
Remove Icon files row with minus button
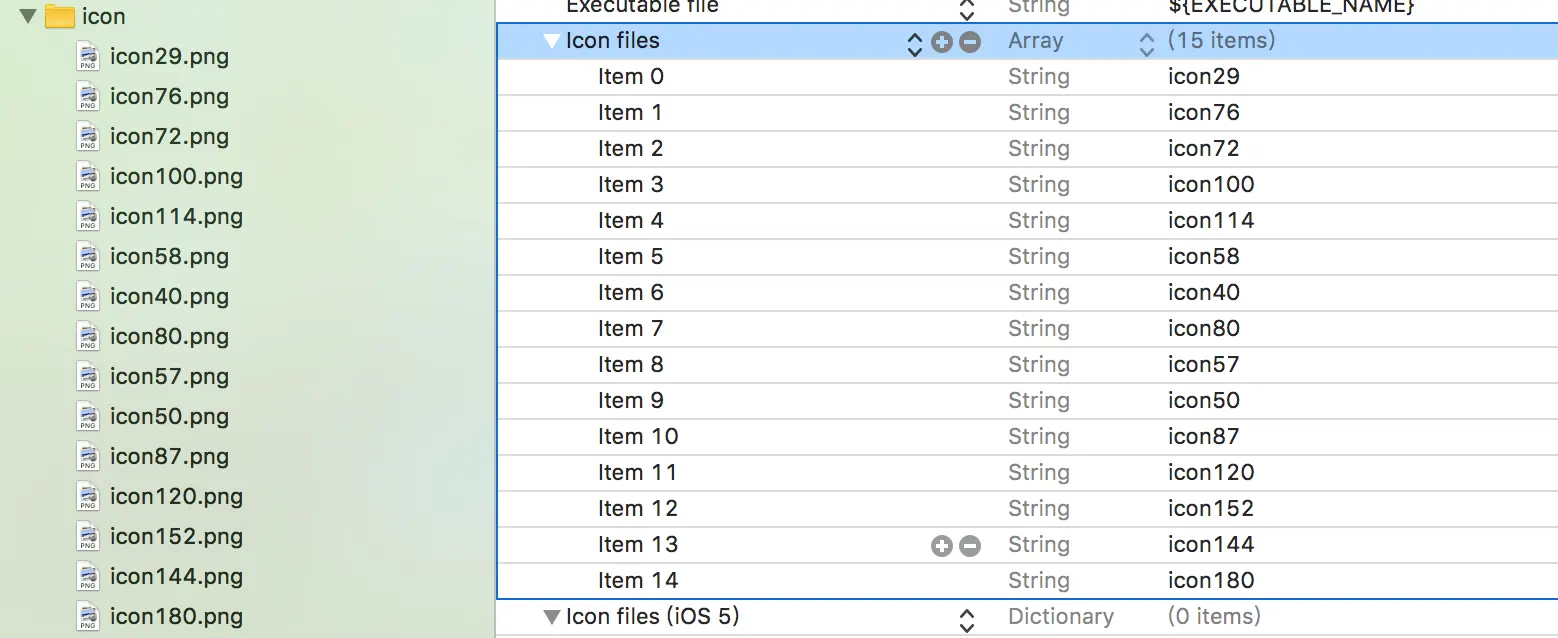(x=969, y=42)
